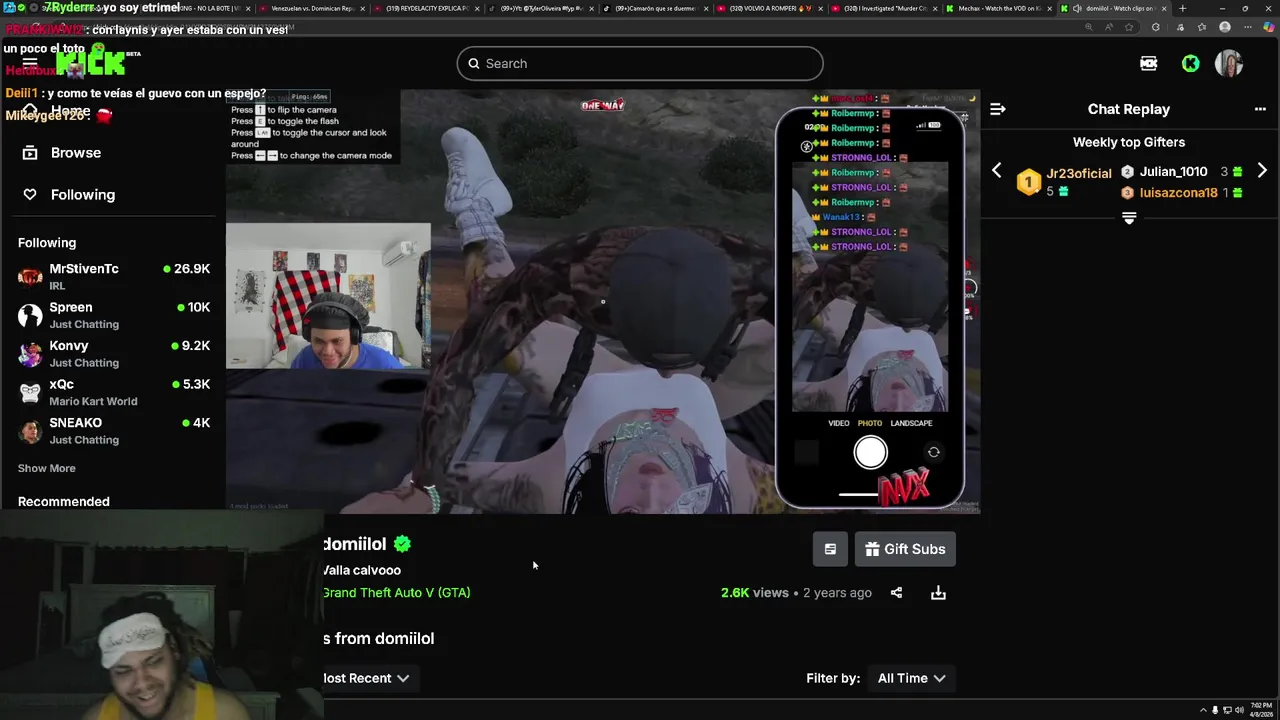Open read aloud icon in address bar
Image resolution: width=1280 pixels, height=720 pixels.
pyautogui.click(x=1109, y=27)
